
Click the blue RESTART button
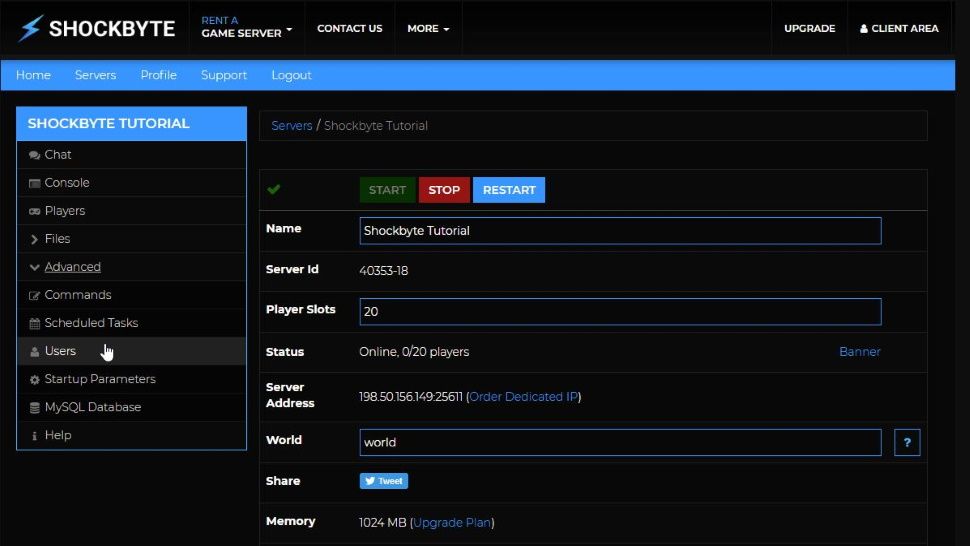(x=509, y=190)
